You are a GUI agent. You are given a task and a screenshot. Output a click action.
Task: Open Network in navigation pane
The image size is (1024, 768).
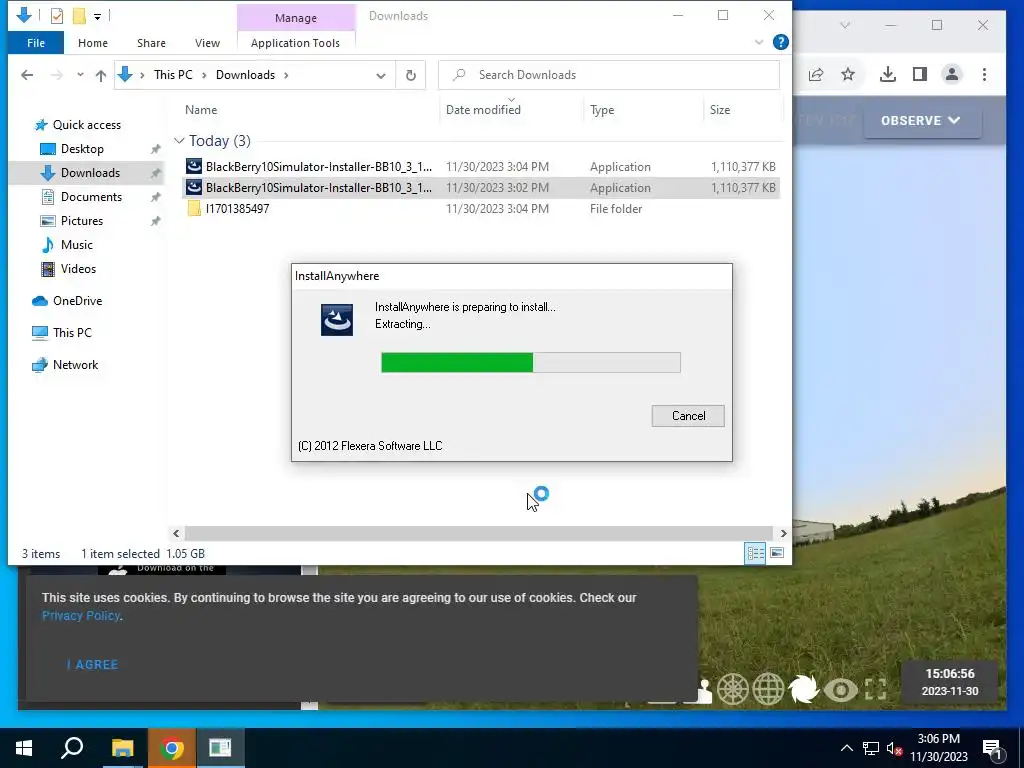click(75, 365)
